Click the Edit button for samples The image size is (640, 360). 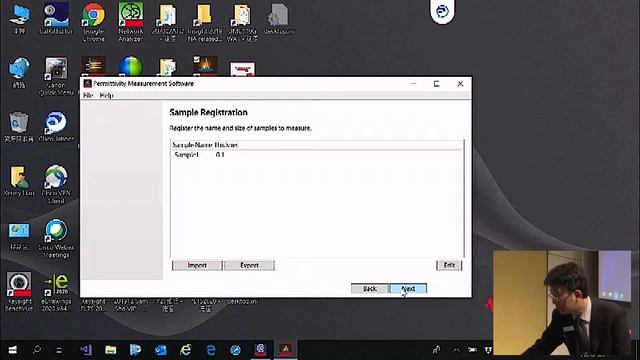point(449,265)
